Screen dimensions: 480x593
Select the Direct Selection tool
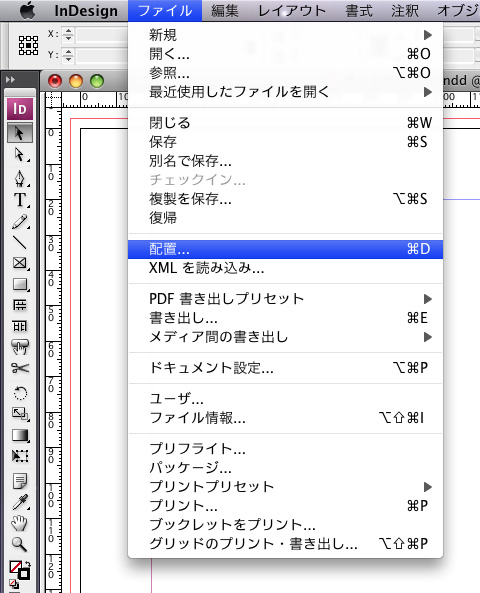pyautogui.click(x=19, y=155)
